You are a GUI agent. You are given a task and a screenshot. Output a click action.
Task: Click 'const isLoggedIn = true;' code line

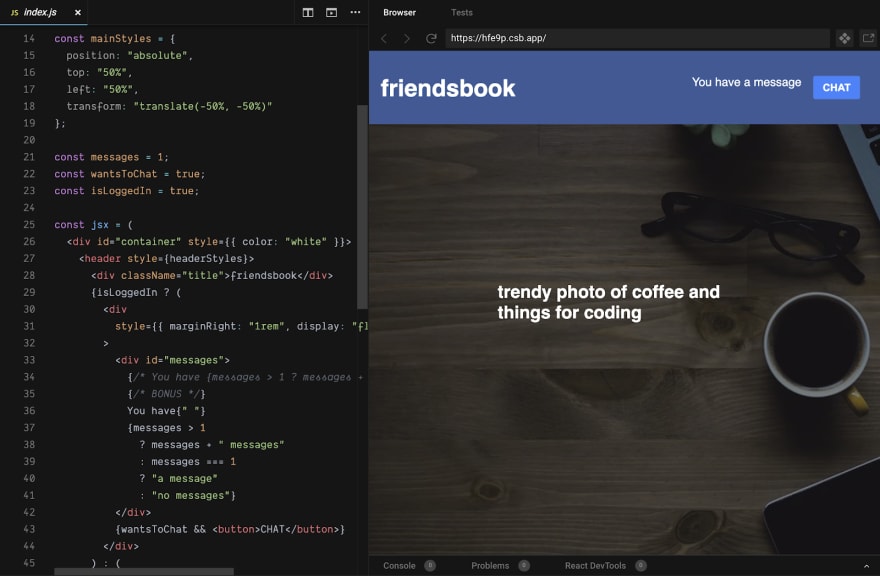coord(126,191)
